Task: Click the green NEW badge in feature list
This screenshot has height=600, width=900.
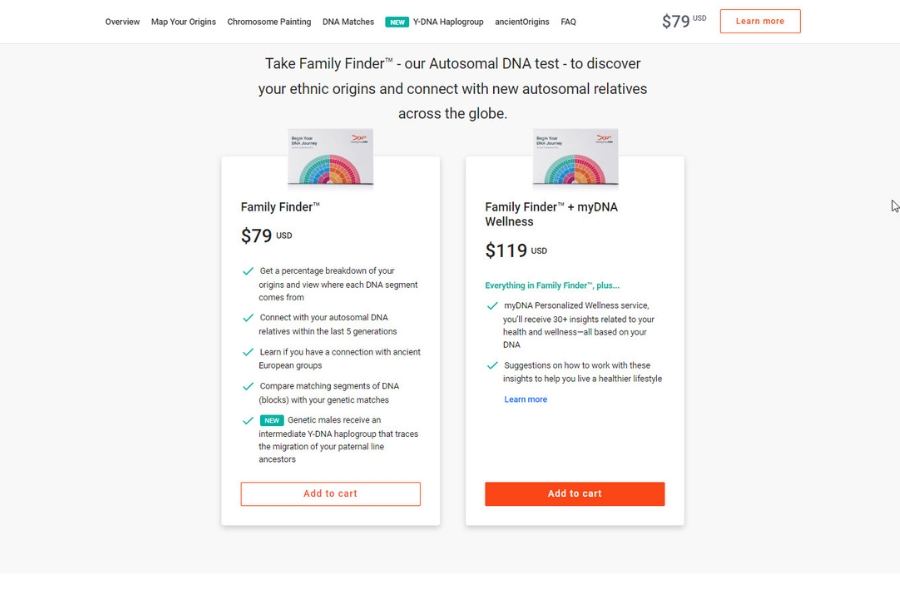Action: (x=272, y=420)
